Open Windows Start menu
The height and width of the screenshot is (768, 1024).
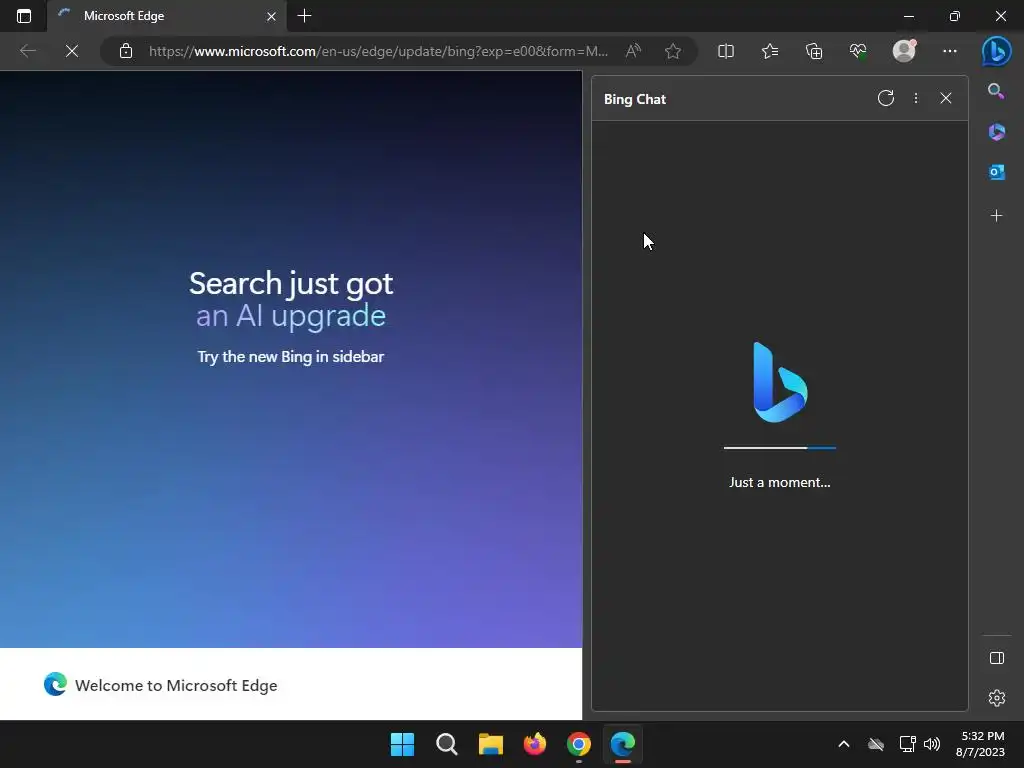pyautogui.click(x=402, y=744)
